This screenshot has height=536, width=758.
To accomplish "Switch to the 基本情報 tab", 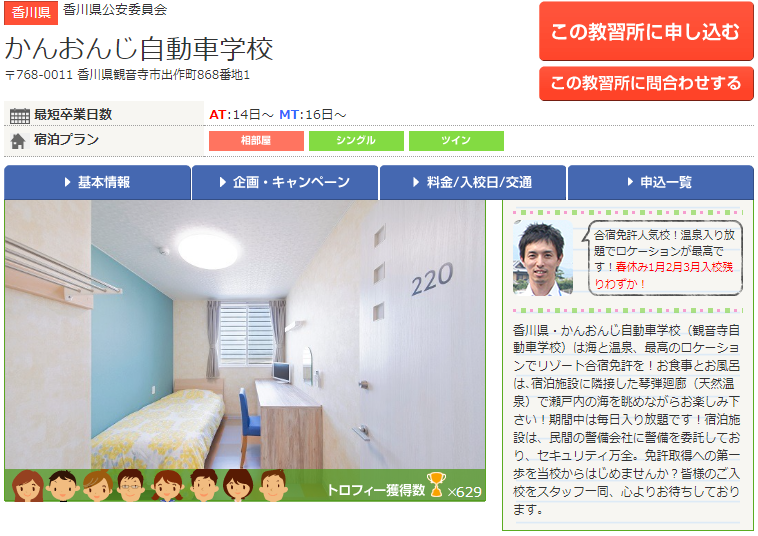I will point(98,182).
